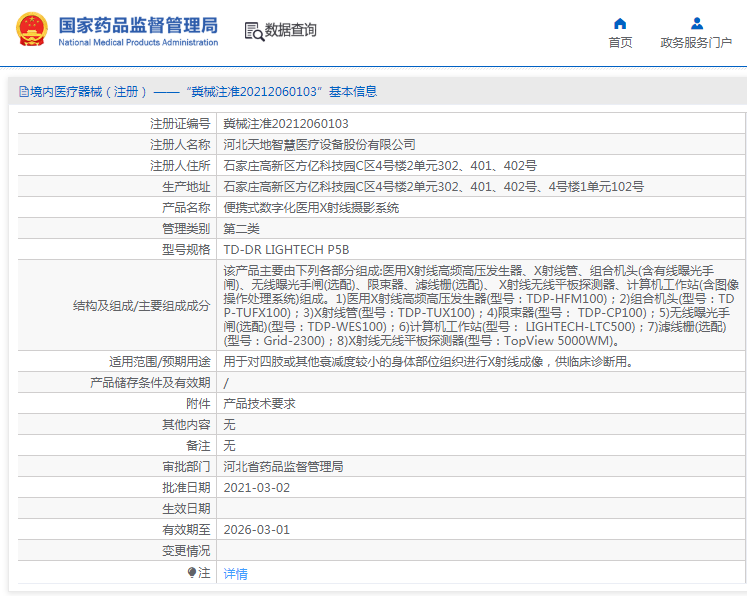The image size is (747, 596).
Task: Click the 产品储存条件及有效期 label
Action: (150, 383)
